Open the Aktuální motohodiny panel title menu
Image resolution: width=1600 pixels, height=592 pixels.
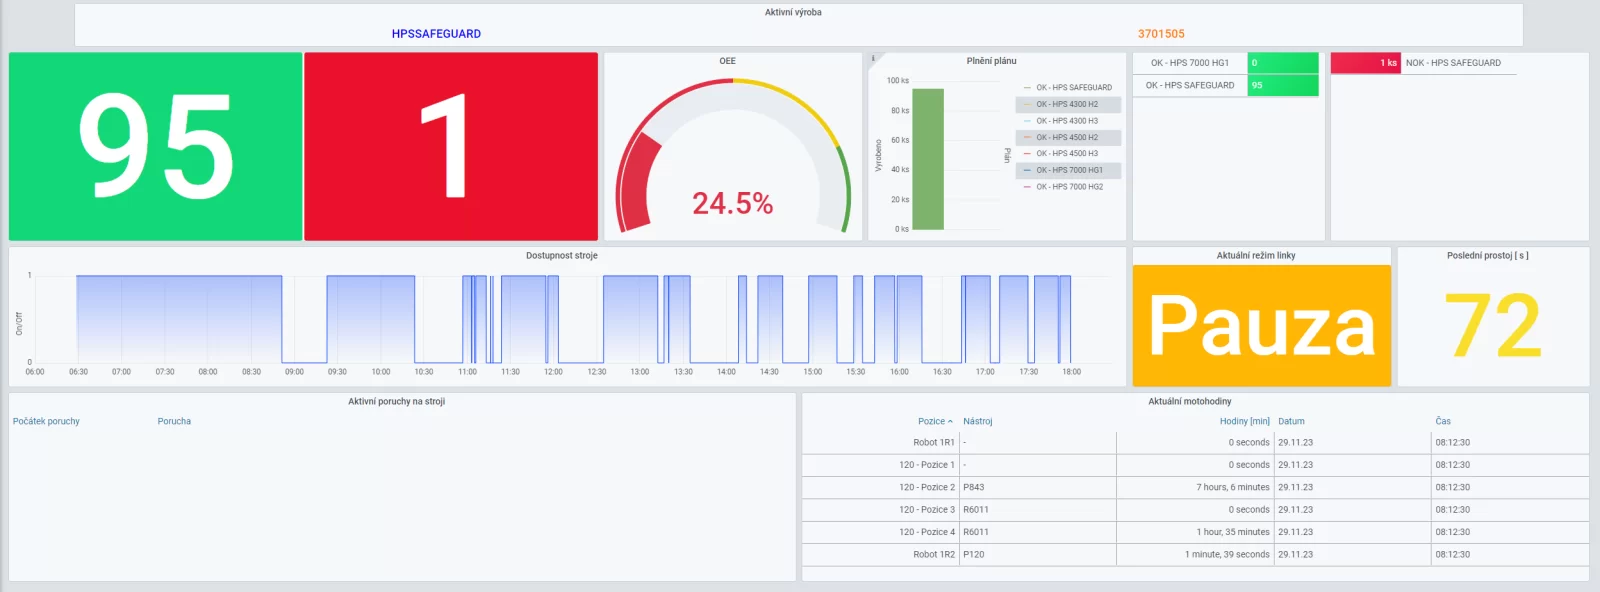point(1190,401)
